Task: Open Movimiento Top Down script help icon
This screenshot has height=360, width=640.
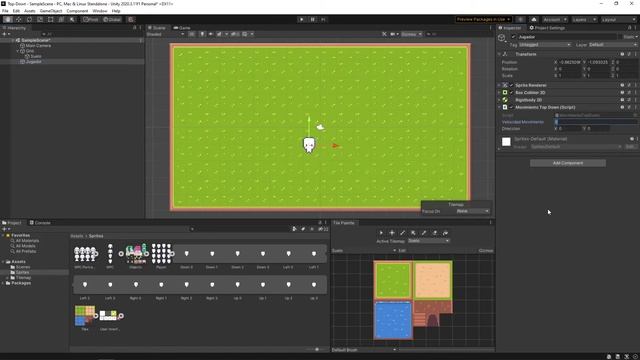Action: pos(622,107)
